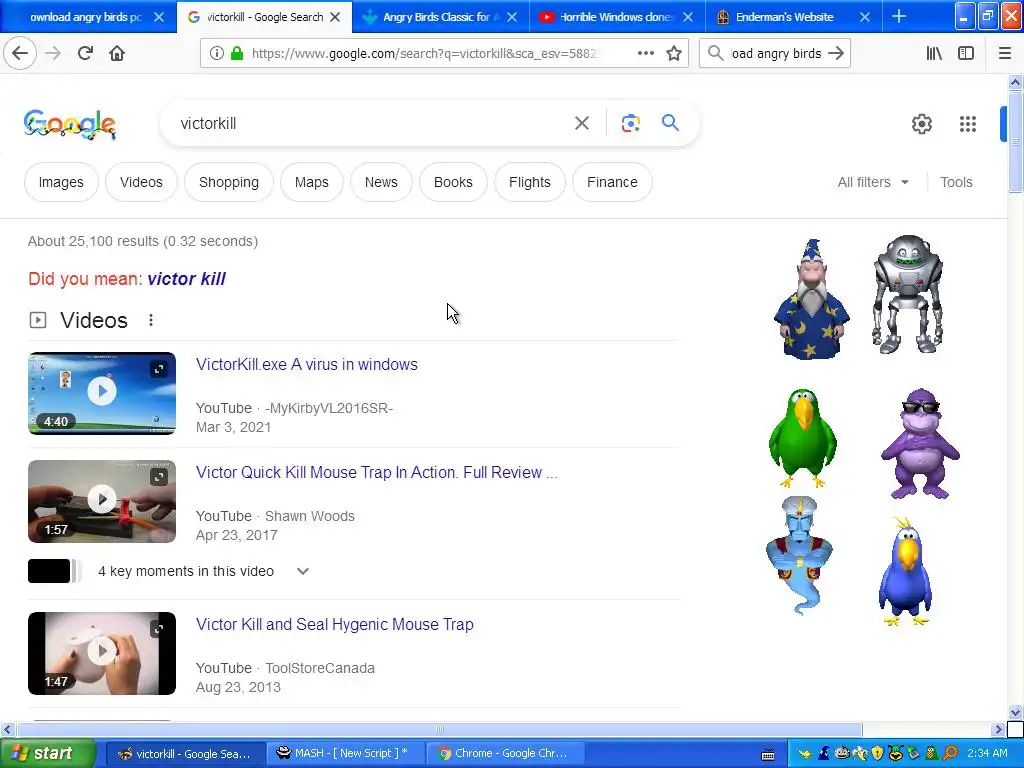Open Victor Kill and Seal Hygenic link

click(334, 624)
